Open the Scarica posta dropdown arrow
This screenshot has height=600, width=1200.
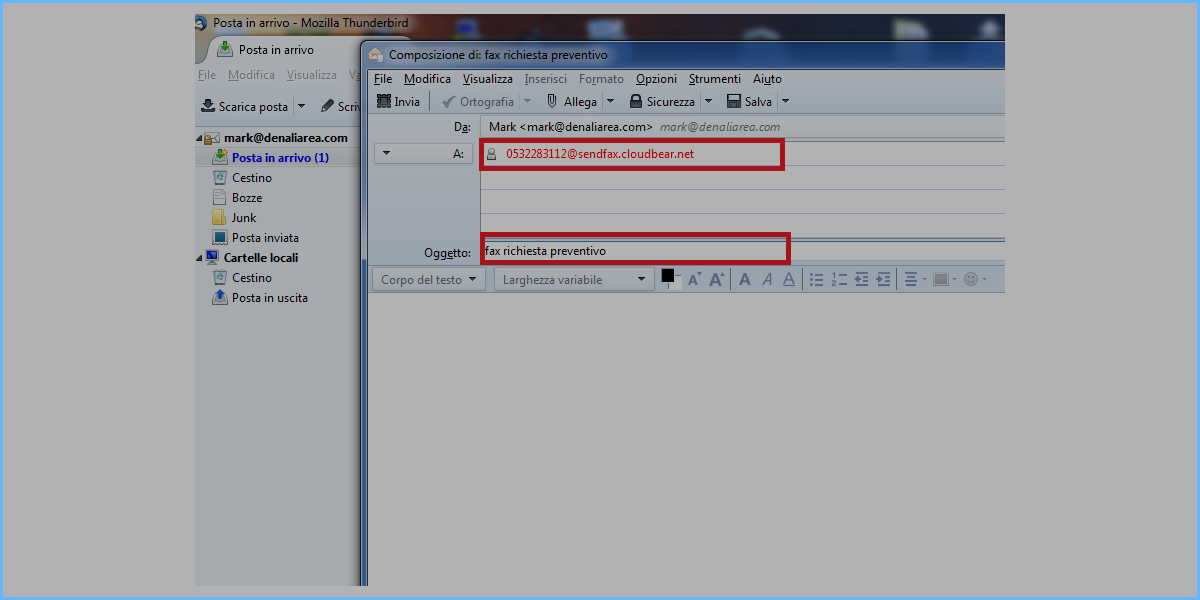tap(301, 106)
